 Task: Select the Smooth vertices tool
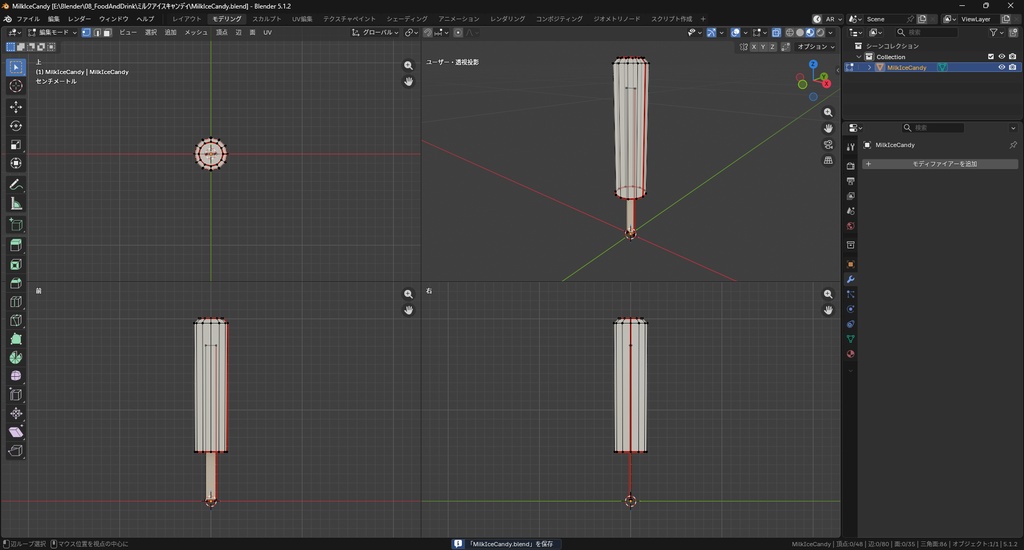click(x=16, y=376)
